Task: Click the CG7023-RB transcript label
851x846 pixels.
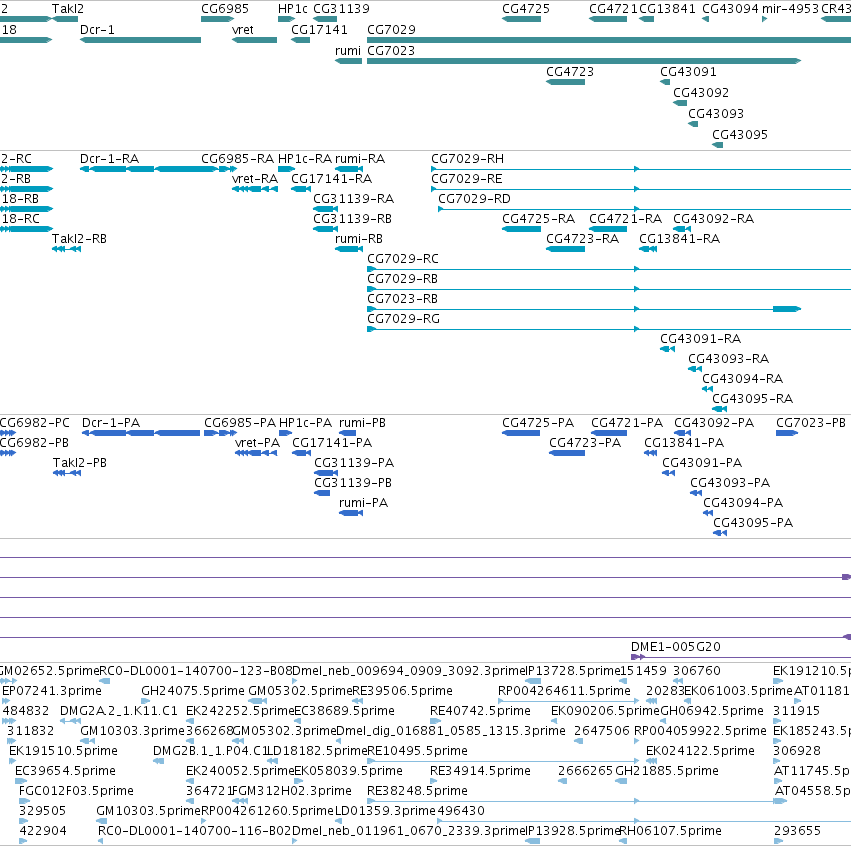Action: click(402, 299)
